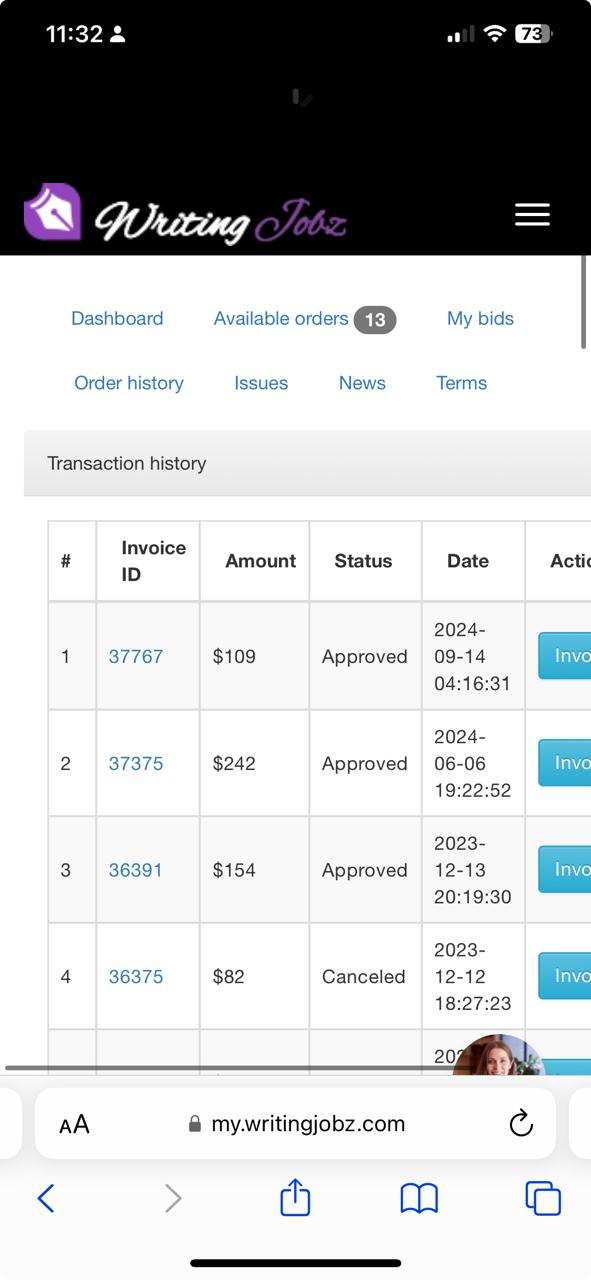Screen dimensions: 591x1280
Task: Show open tabs in Safari
Action: coord(543,1198)
